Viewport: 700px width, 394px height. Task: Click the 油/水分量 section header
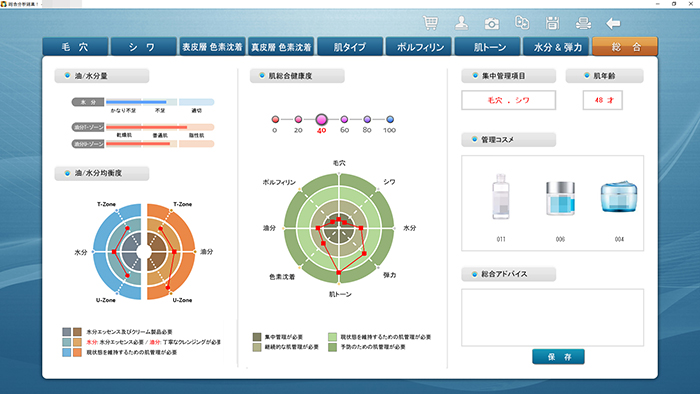102,76
